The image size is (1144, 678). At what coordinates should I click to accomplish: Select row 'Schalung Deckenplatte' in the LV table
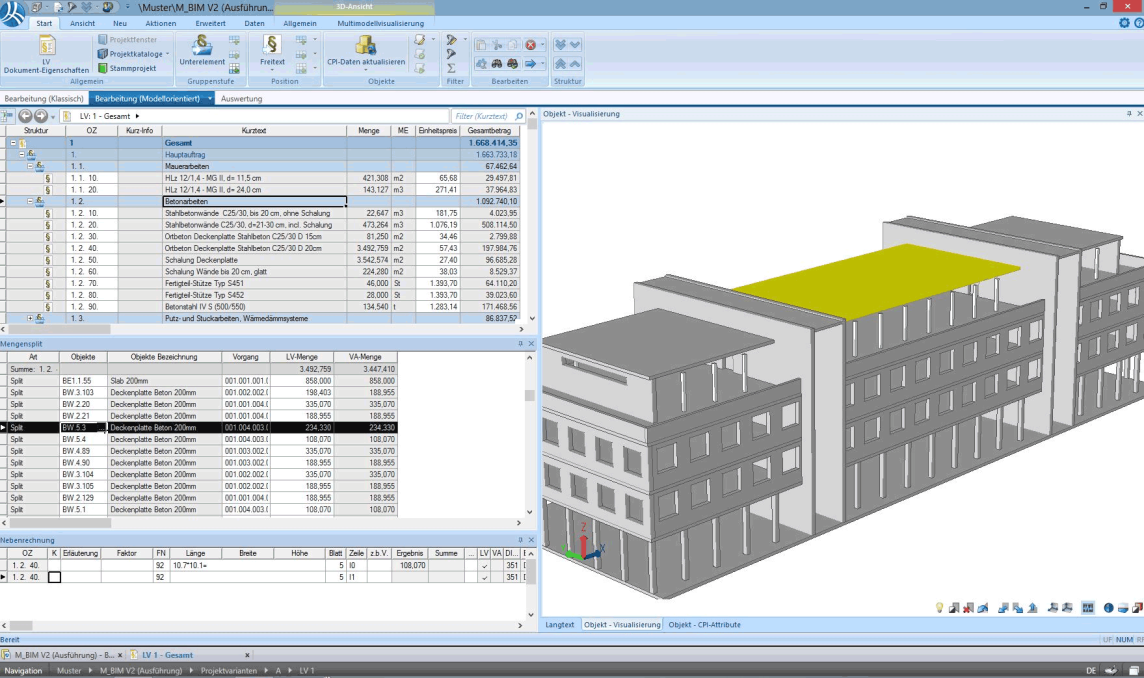coord(259,260)
